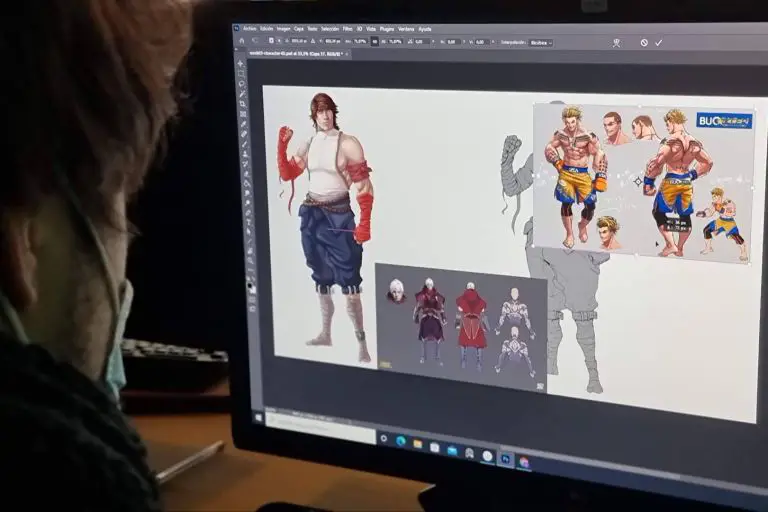Switch to warp mode icon in options bar
This screenshot has width=768, height=512.
(x=617, y=43)
